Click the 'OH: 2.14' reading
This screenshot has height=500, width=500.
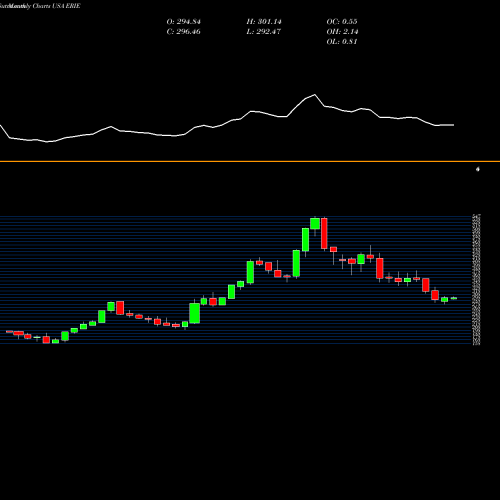click(342, 32)
